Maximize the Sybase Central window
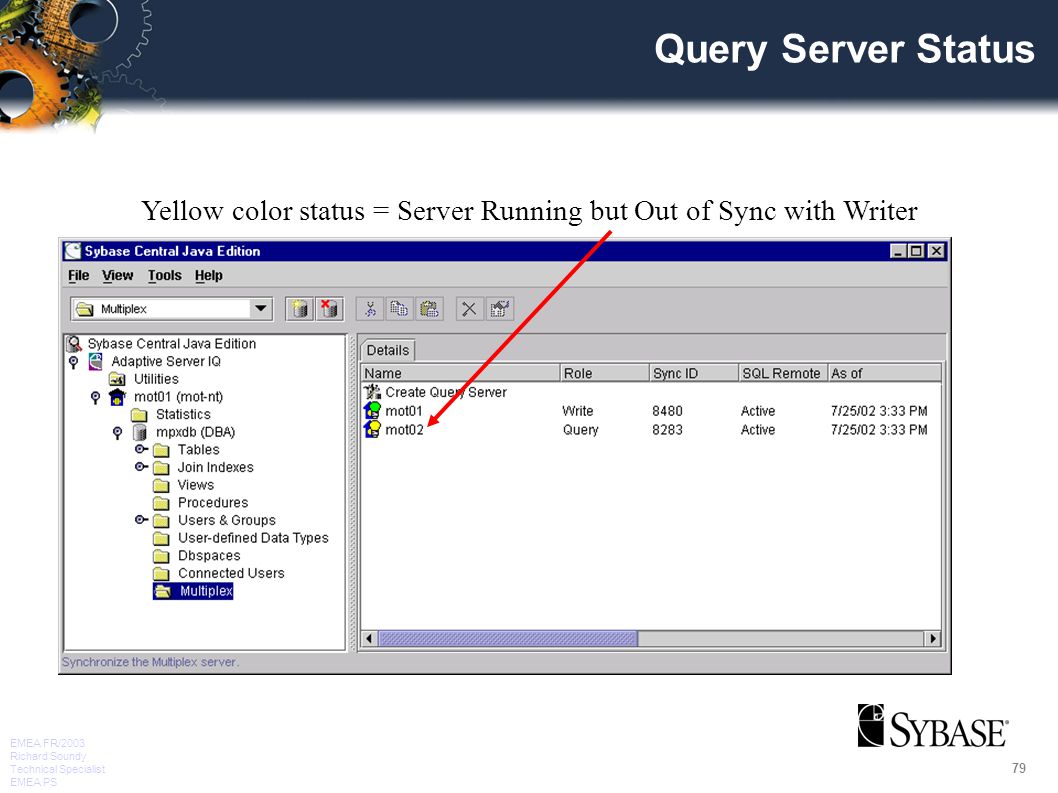The image size is (1058, 793). pos(916,251)
